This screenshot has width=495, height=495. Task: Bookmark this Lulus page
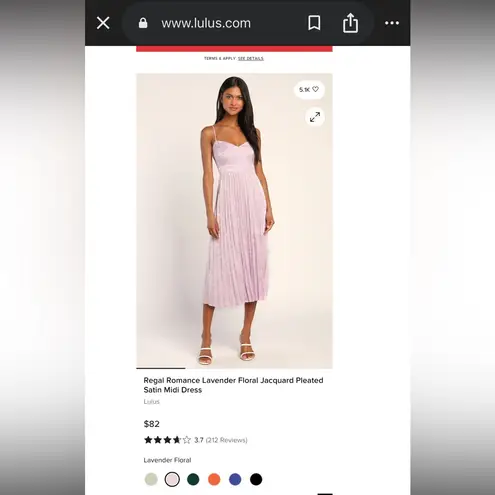click(x=314, y=23)
